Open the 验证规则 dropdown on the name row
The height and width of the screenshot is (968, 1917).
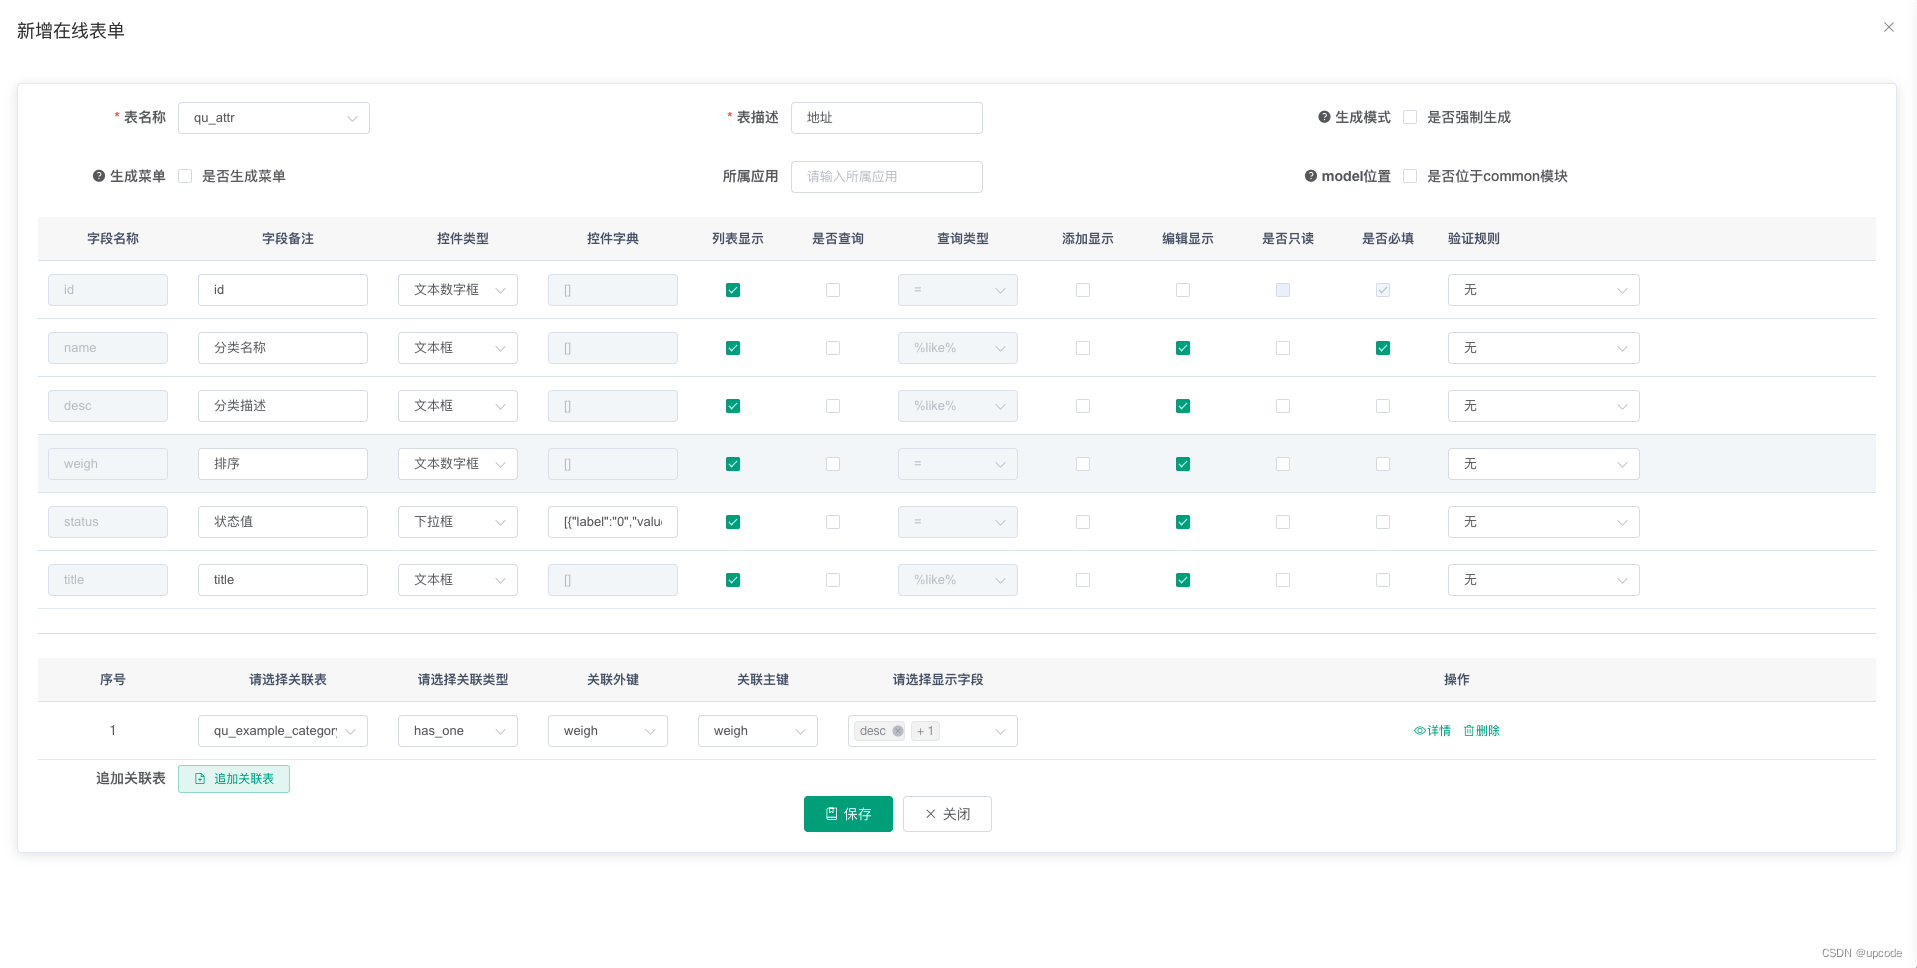[x=1543, y=347]
